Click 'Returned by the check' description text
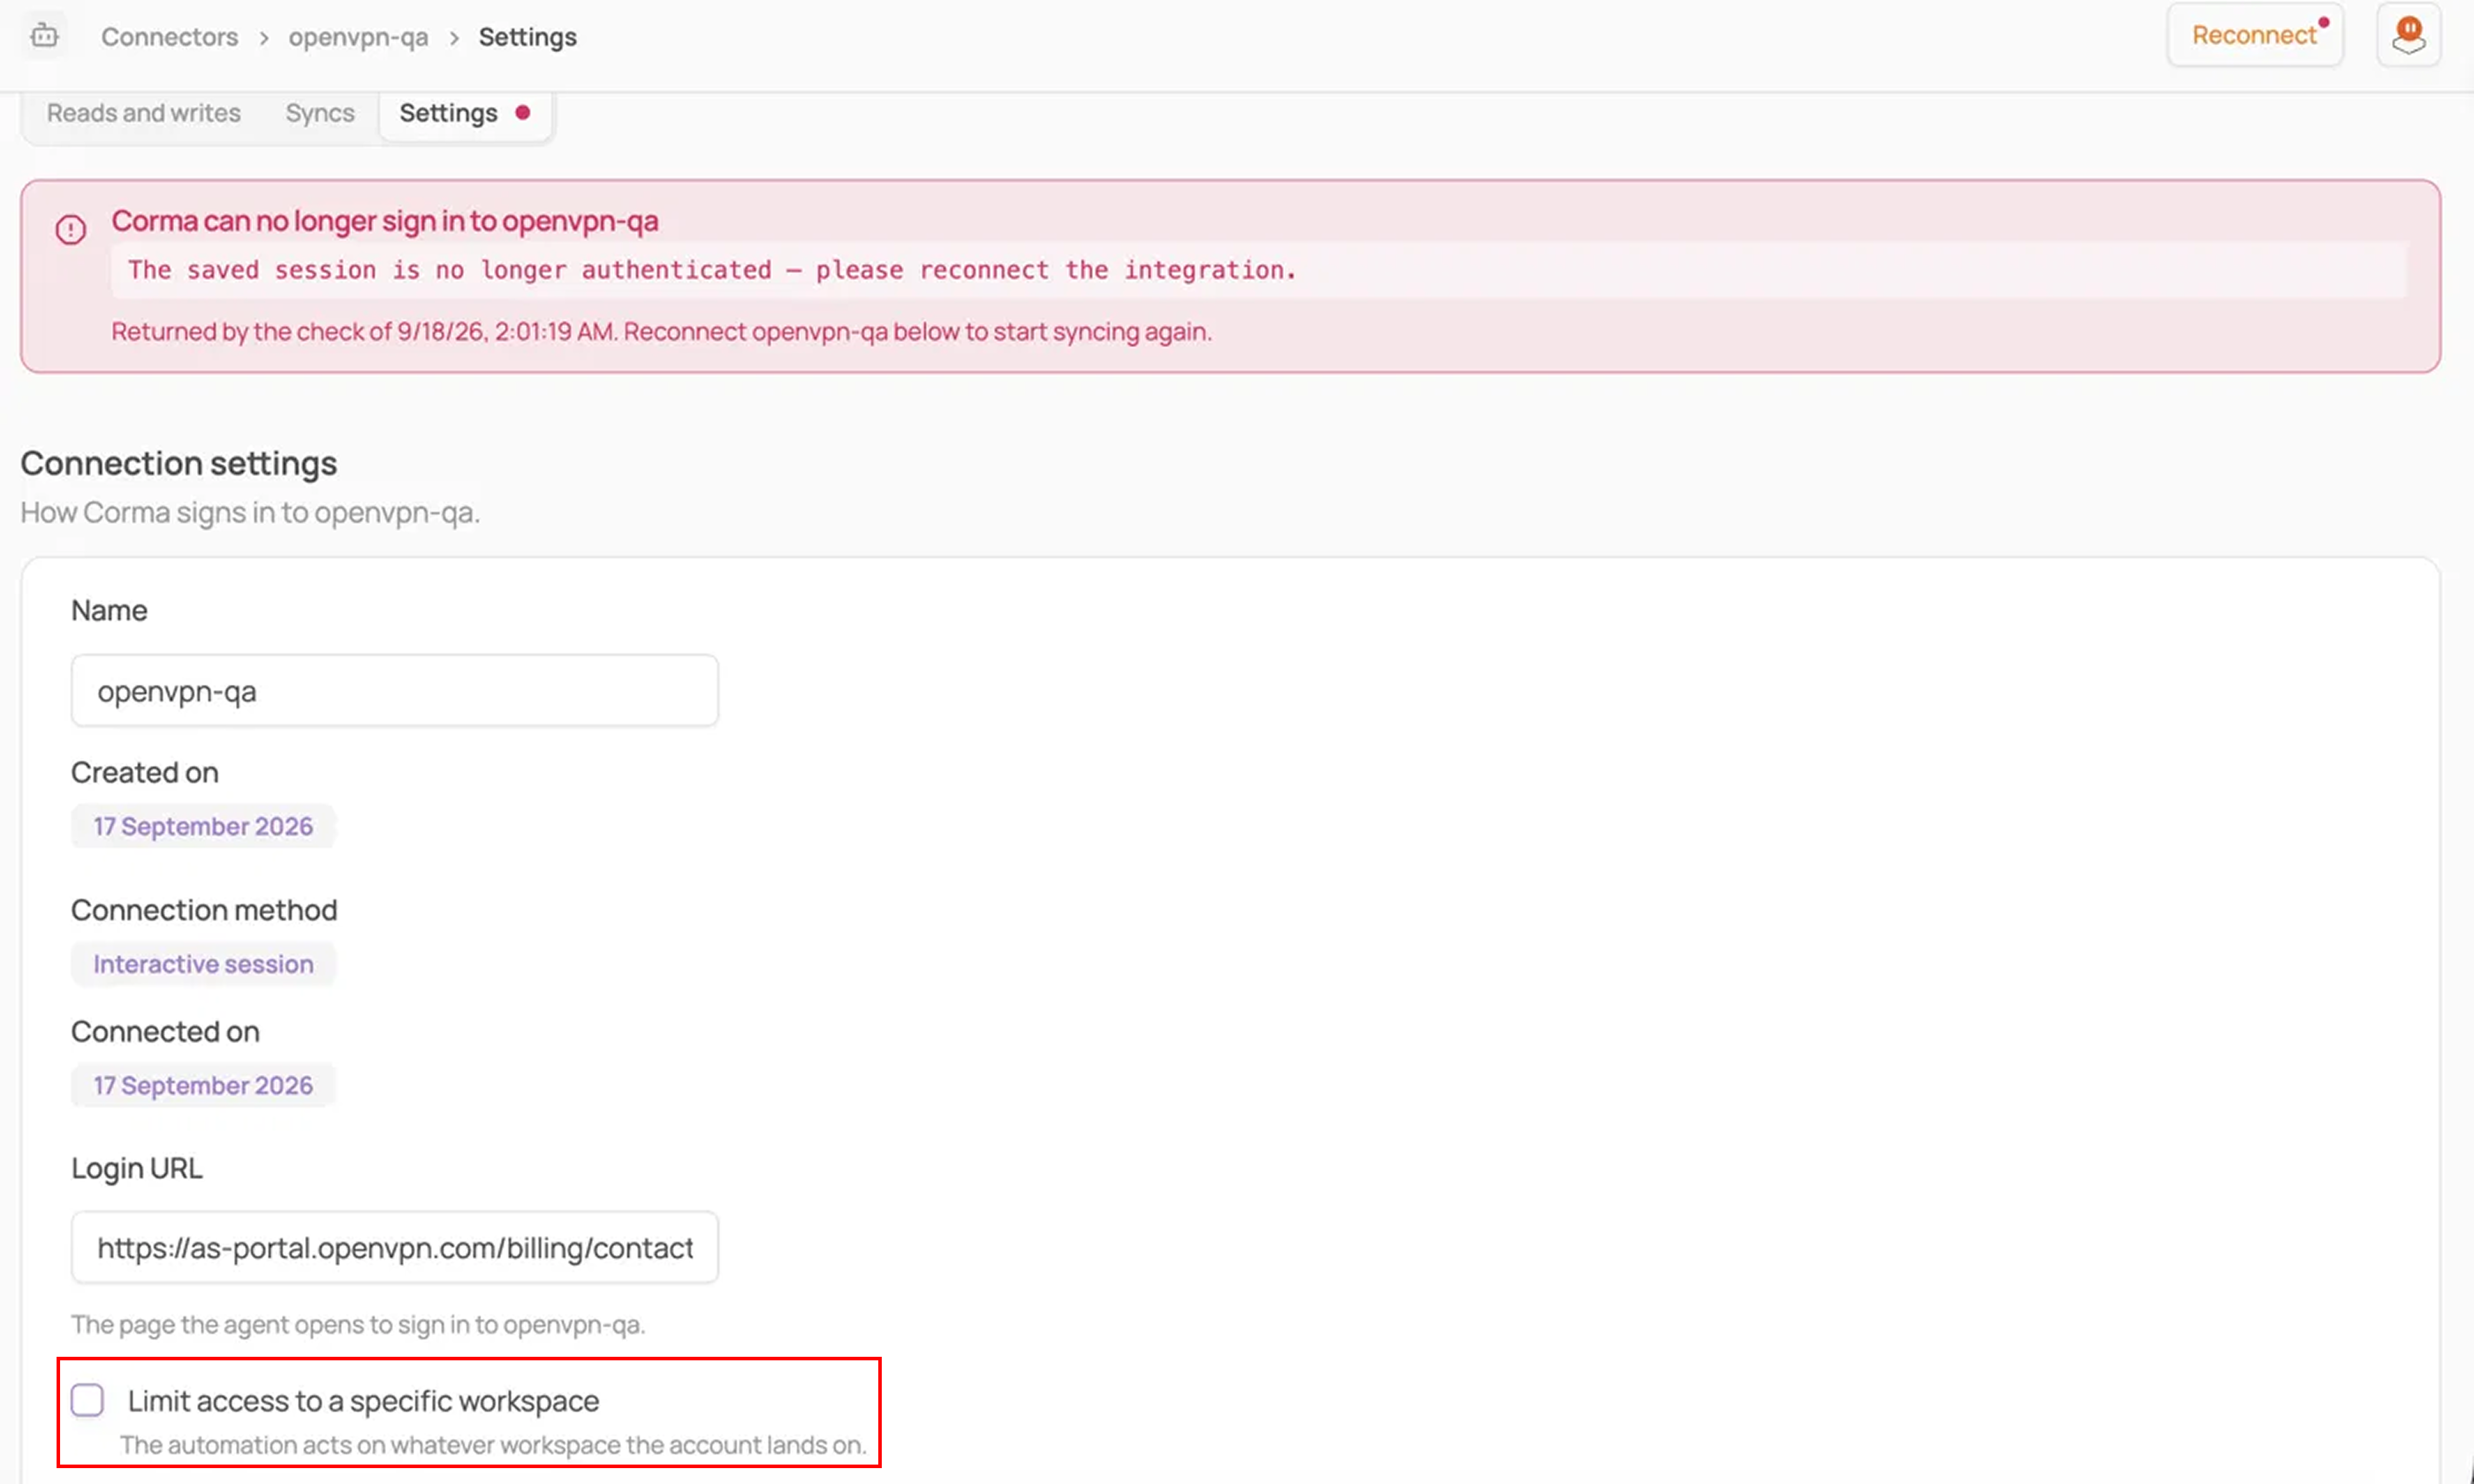Viewport: 2474px width, 1484px height. click(x=661, y=332)
